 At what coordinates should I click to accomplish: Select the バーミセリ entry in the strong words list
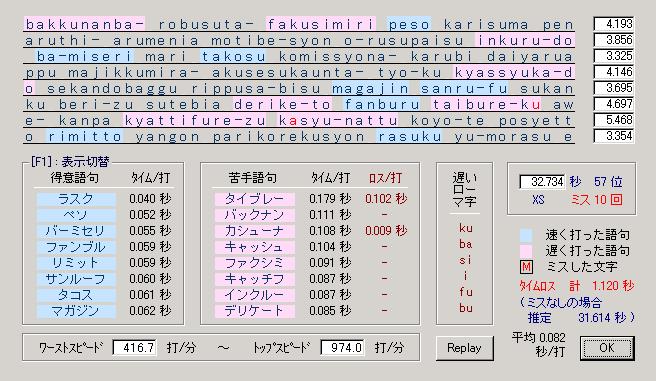pos(76,231)
